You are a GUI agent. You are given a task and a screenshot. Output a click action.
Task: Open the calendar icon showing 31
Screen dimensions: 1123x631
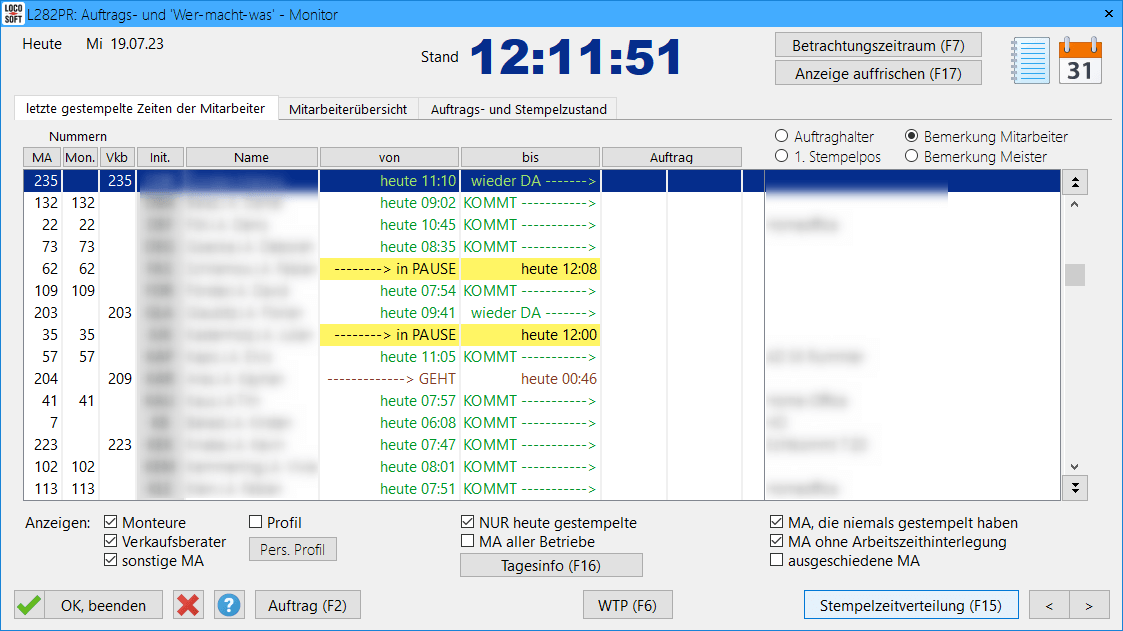click(1080, 60)
